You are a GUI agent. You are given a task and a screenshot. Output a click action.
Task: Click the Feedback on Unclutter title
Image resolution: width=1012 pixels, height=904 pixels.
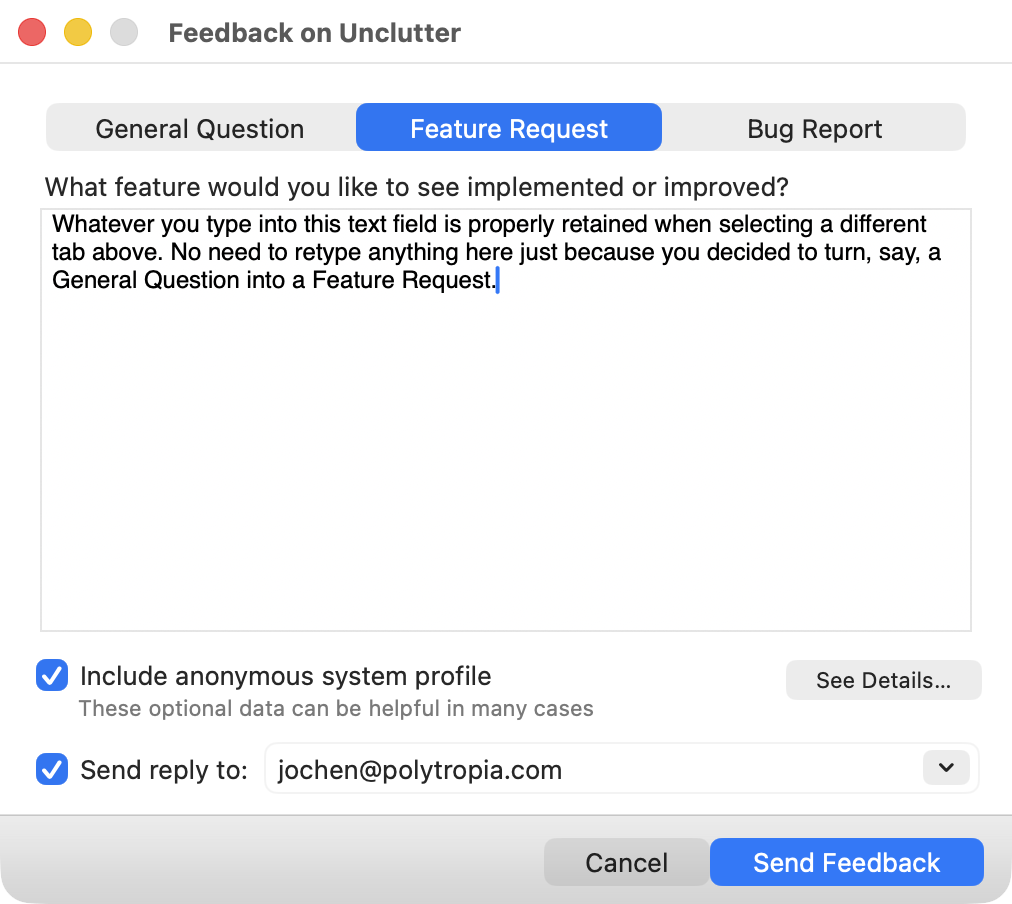click(x=314, y=33)
